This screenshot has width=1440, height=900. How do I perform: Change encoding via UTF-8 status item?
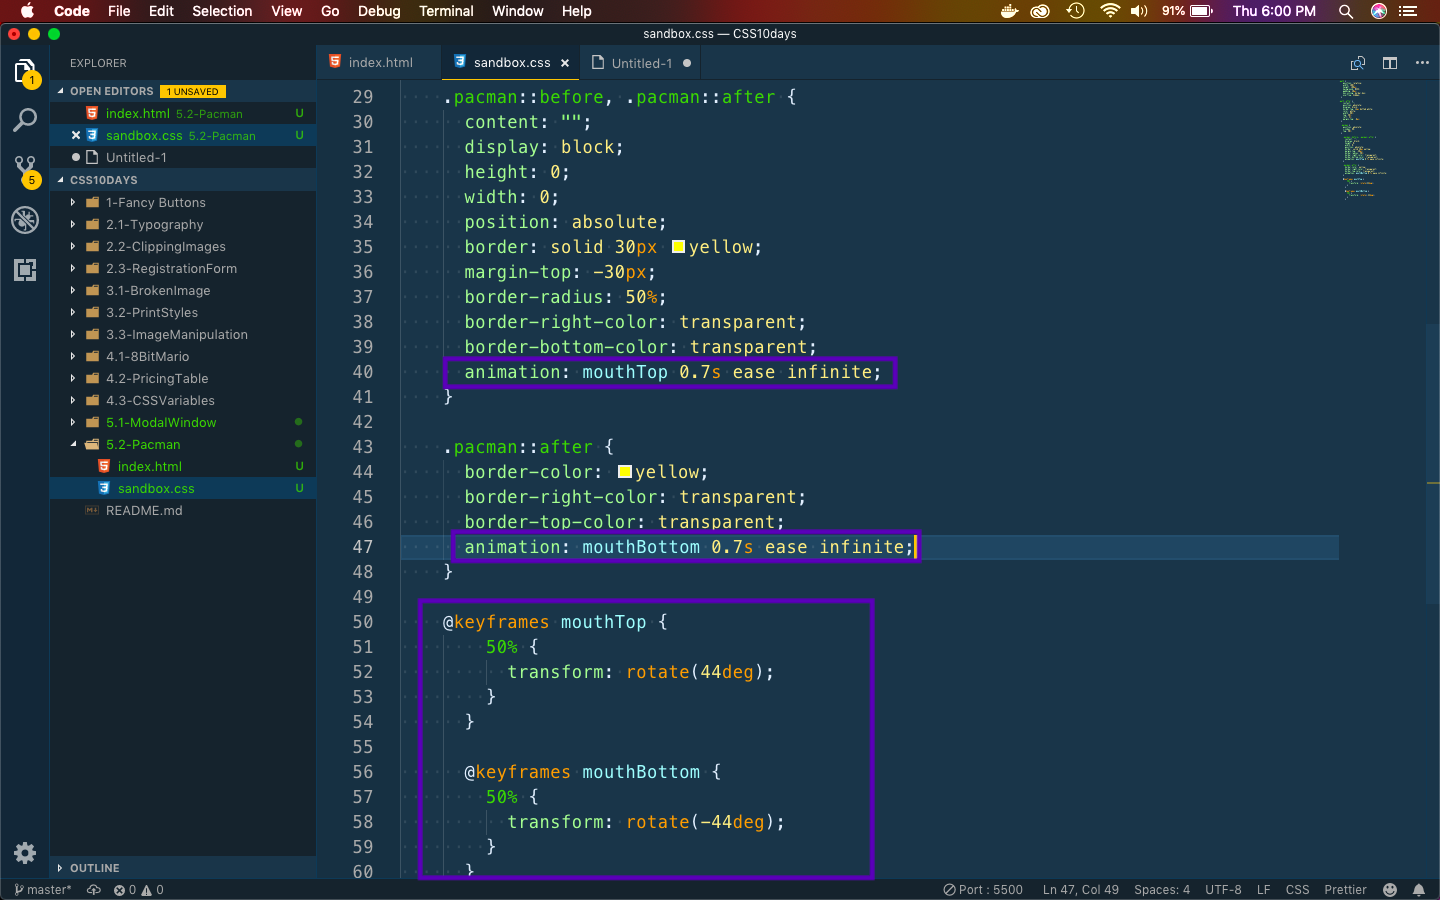pyautogui.click(x=1223, y=890)
